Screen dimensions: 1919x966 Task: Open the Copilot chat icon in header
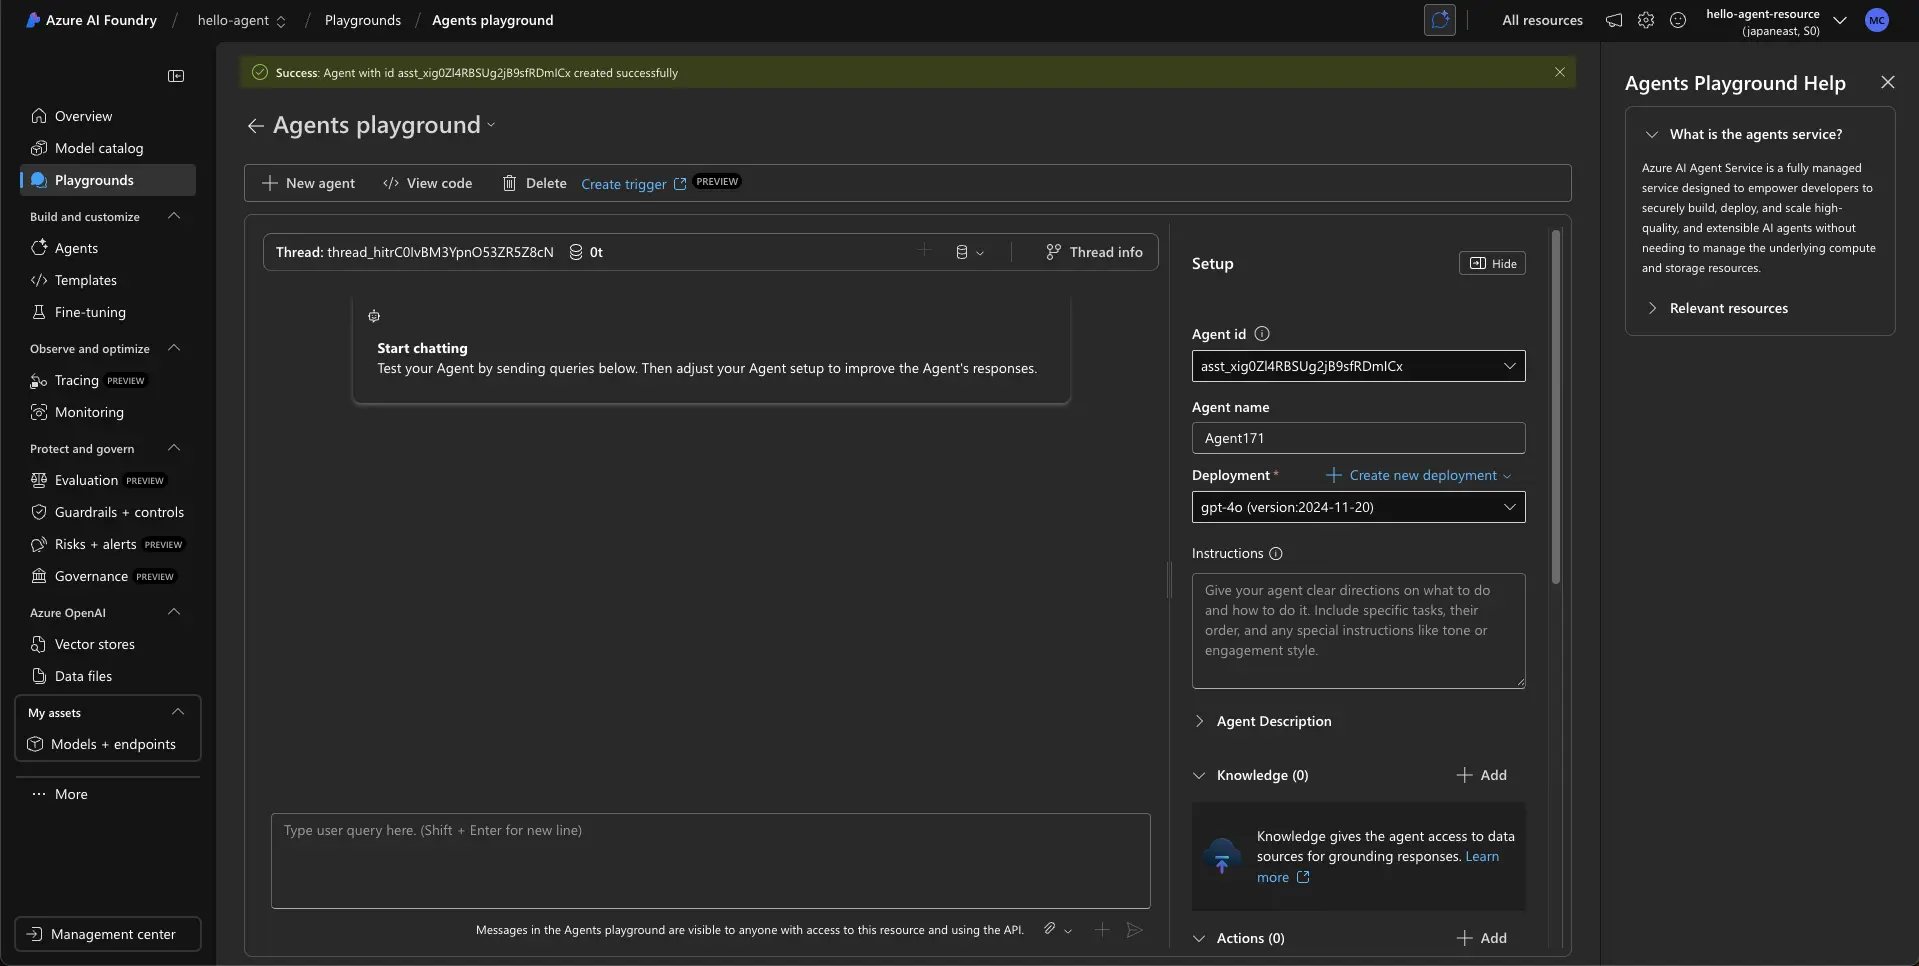pyautogui.click(x=1440, y=20)
